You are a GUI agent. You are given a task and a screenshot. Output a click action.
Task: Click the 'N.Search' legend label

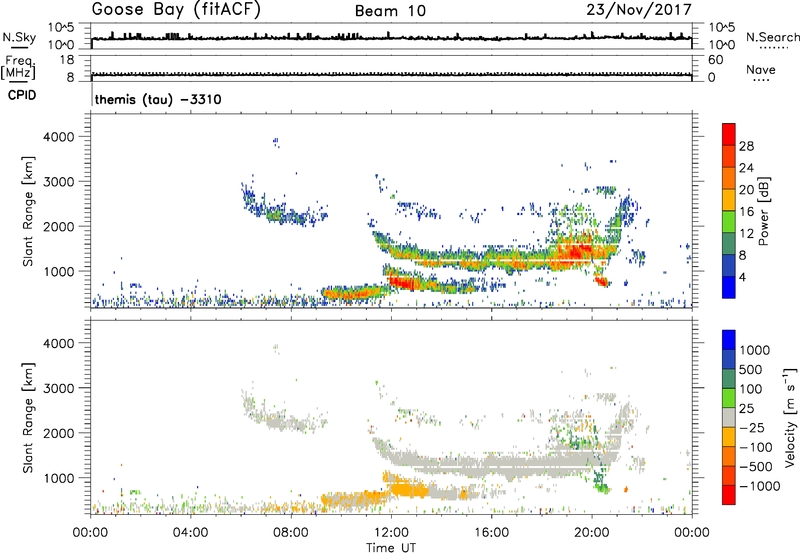click(x=772, y=37)
